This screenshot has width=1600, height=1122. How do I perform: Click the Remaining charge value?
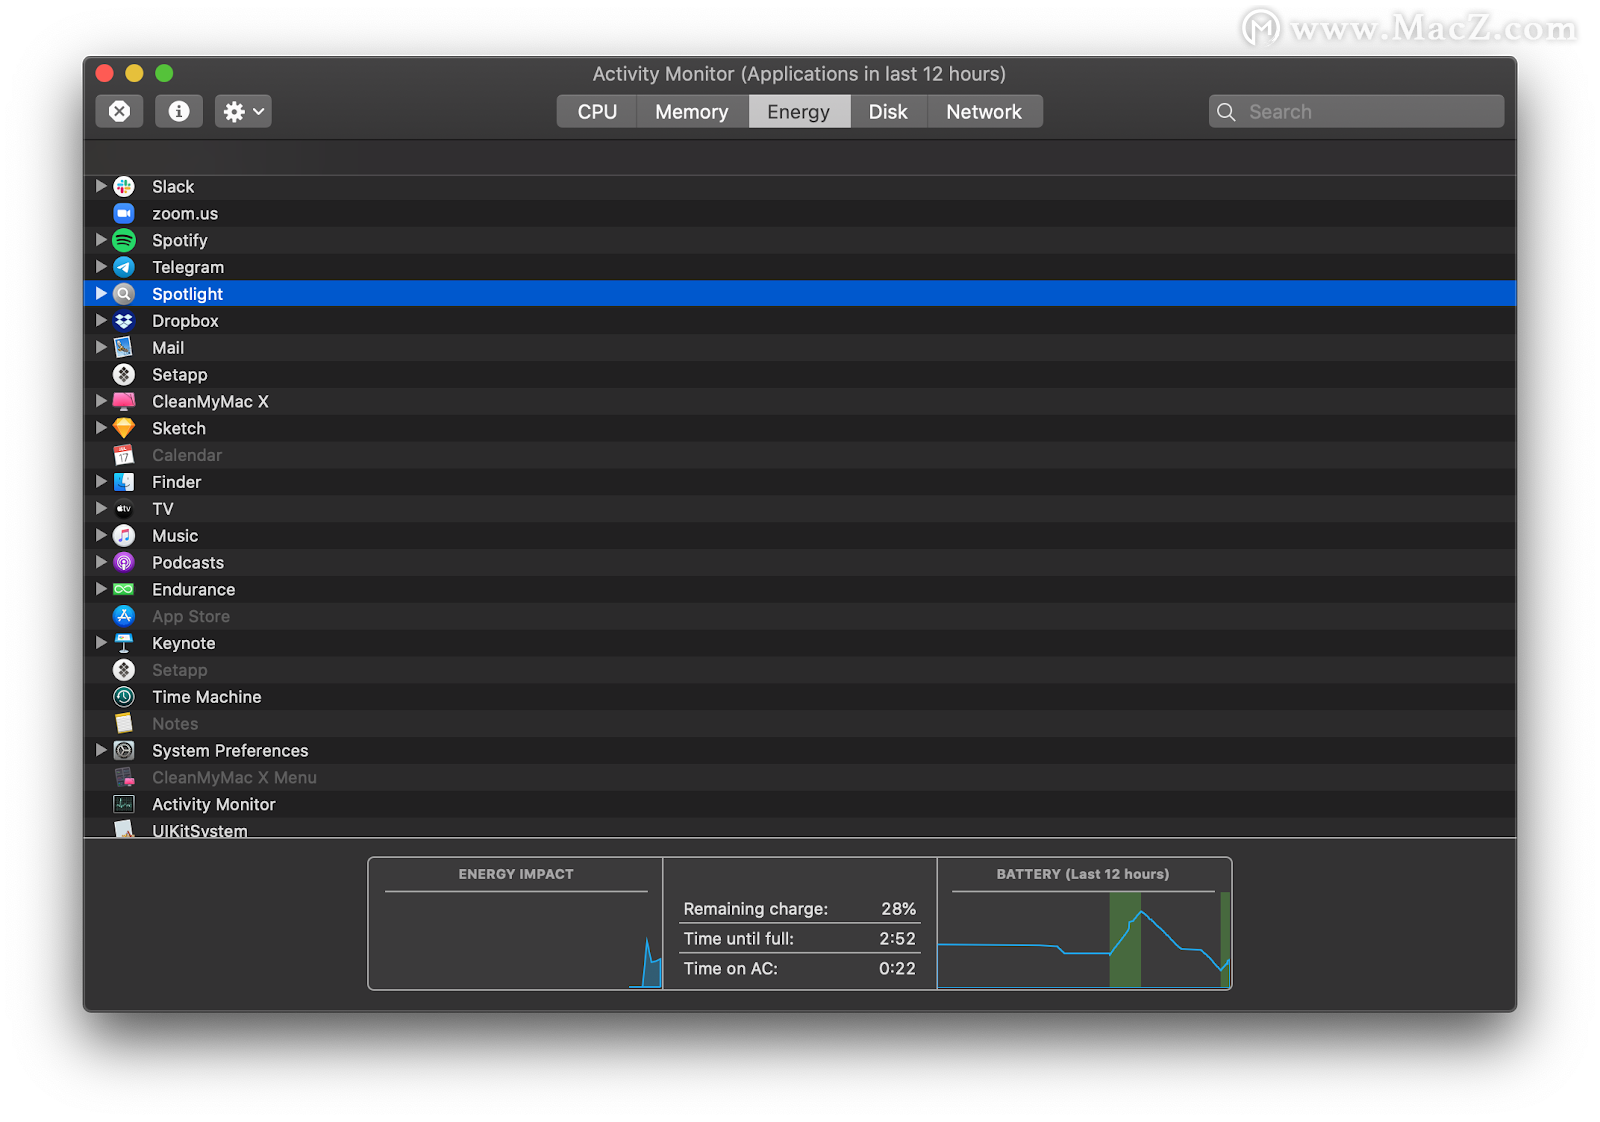[898, 909]
